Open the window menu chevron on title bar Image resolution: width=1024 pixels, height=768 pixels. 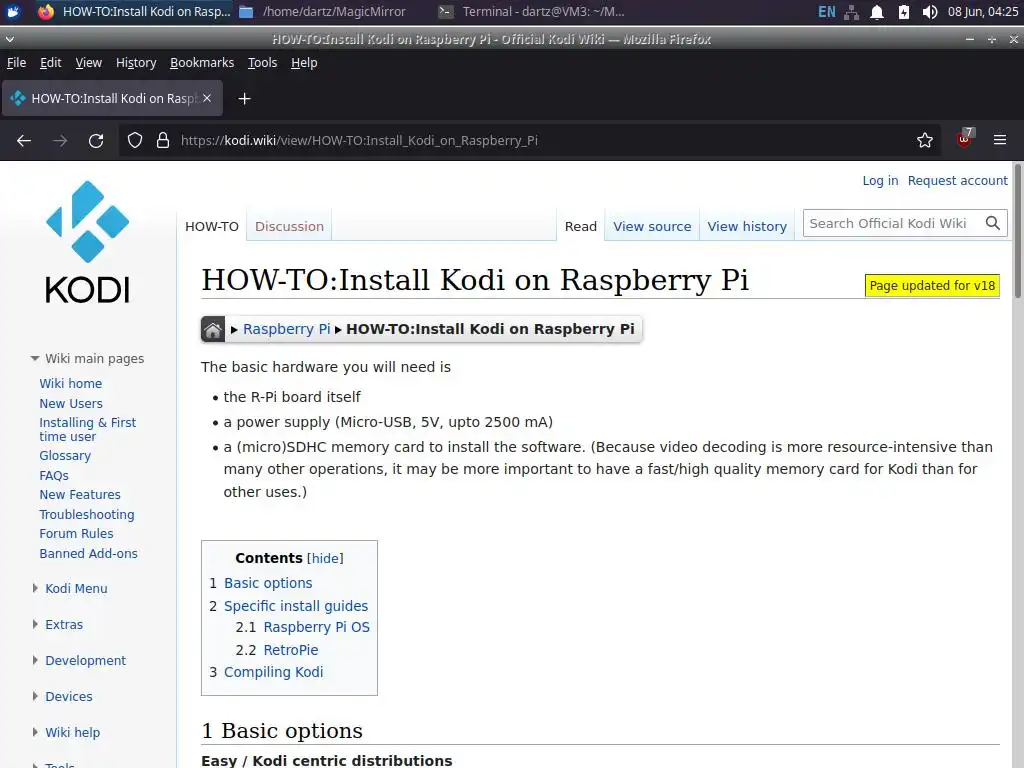[x=9, y=39]
